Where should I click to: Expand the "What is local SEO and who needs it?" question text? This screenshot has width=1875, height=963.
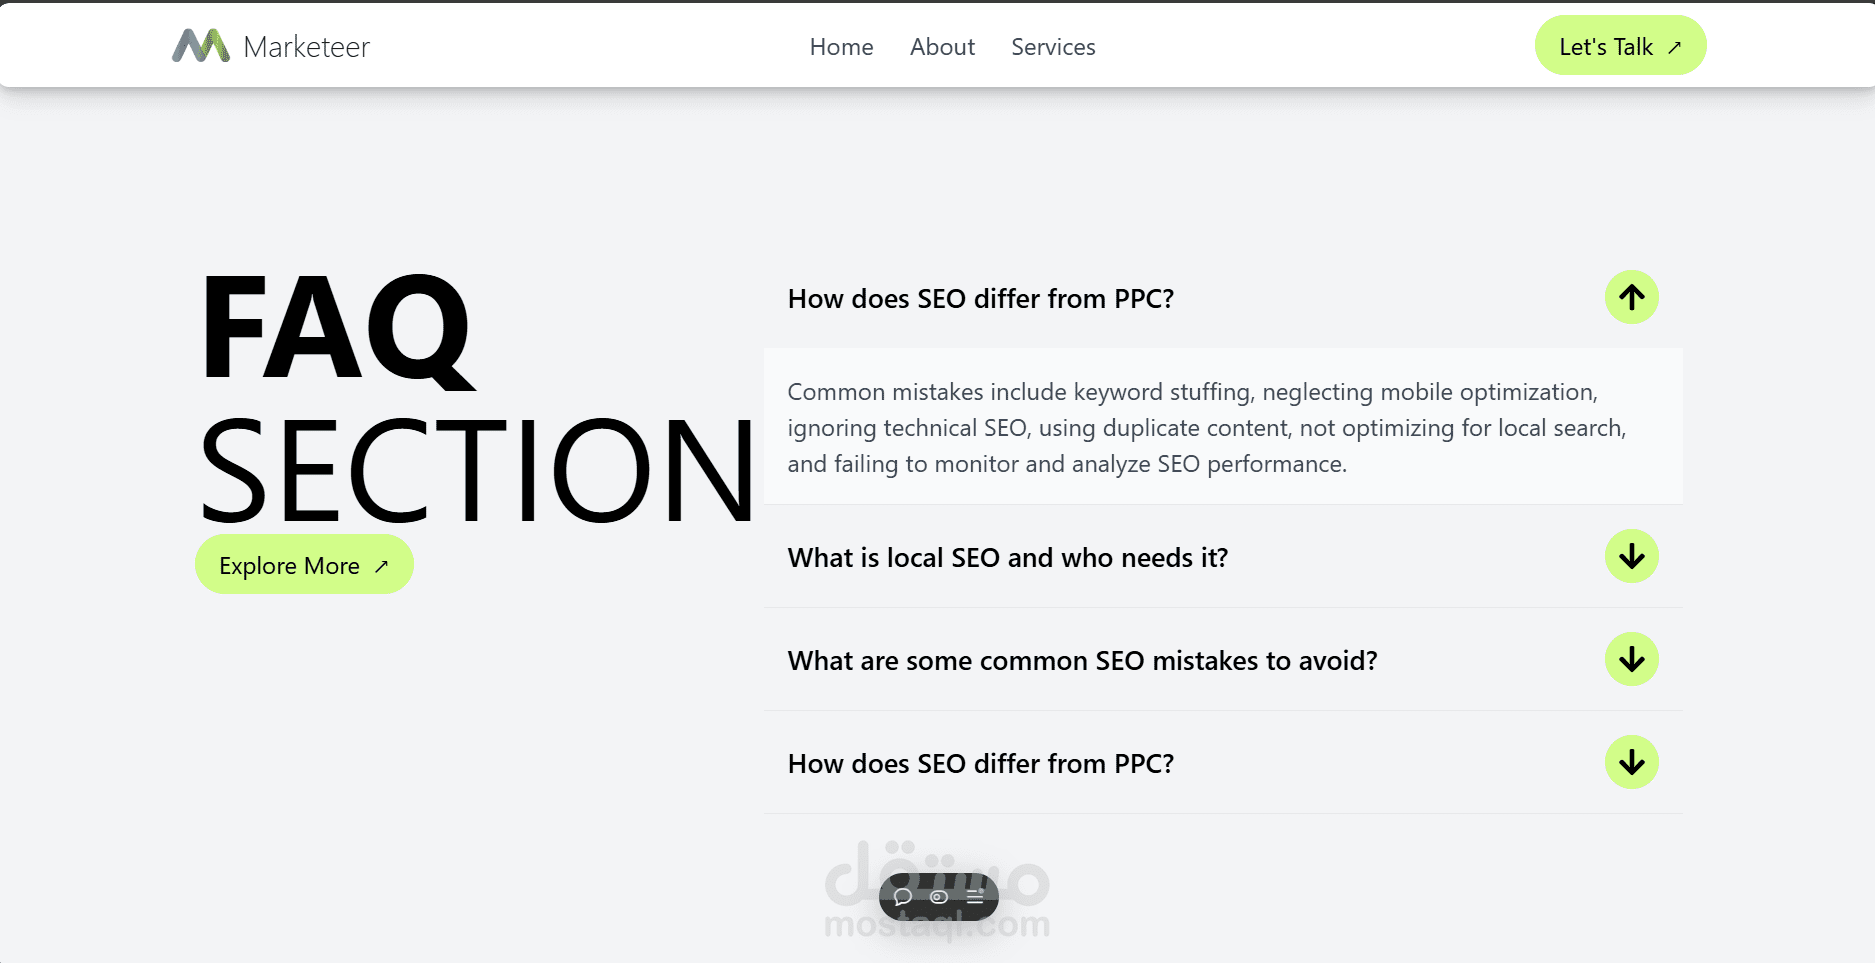1007,558
